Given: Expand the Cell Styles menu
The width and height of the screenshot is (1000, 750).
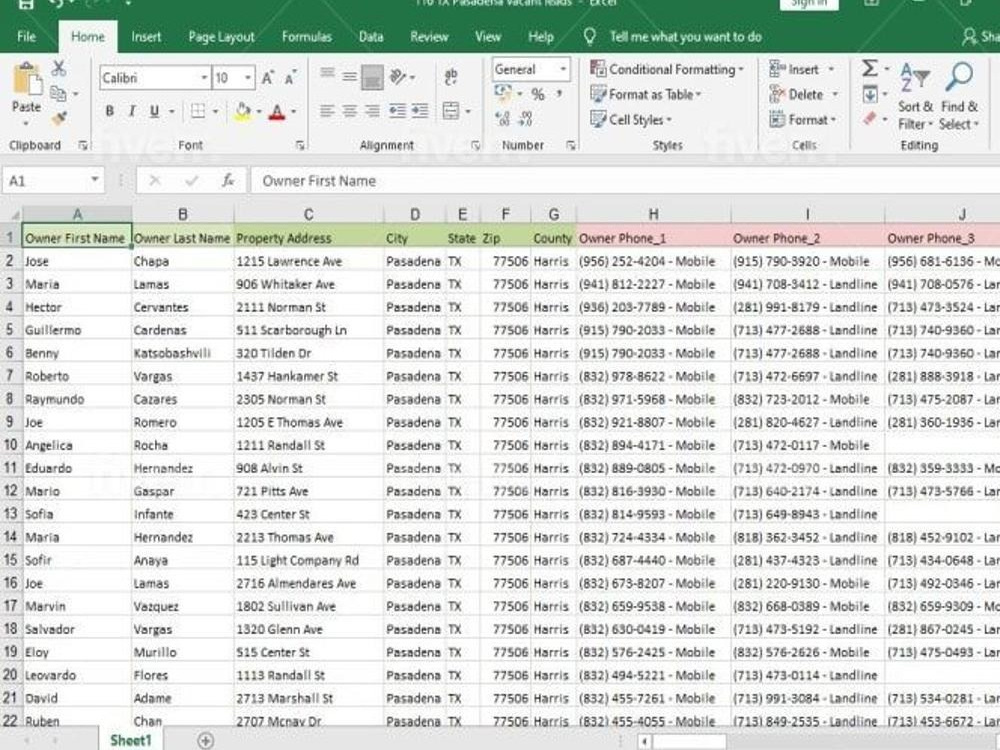Looking at the screenshot, I should (631, 119).
